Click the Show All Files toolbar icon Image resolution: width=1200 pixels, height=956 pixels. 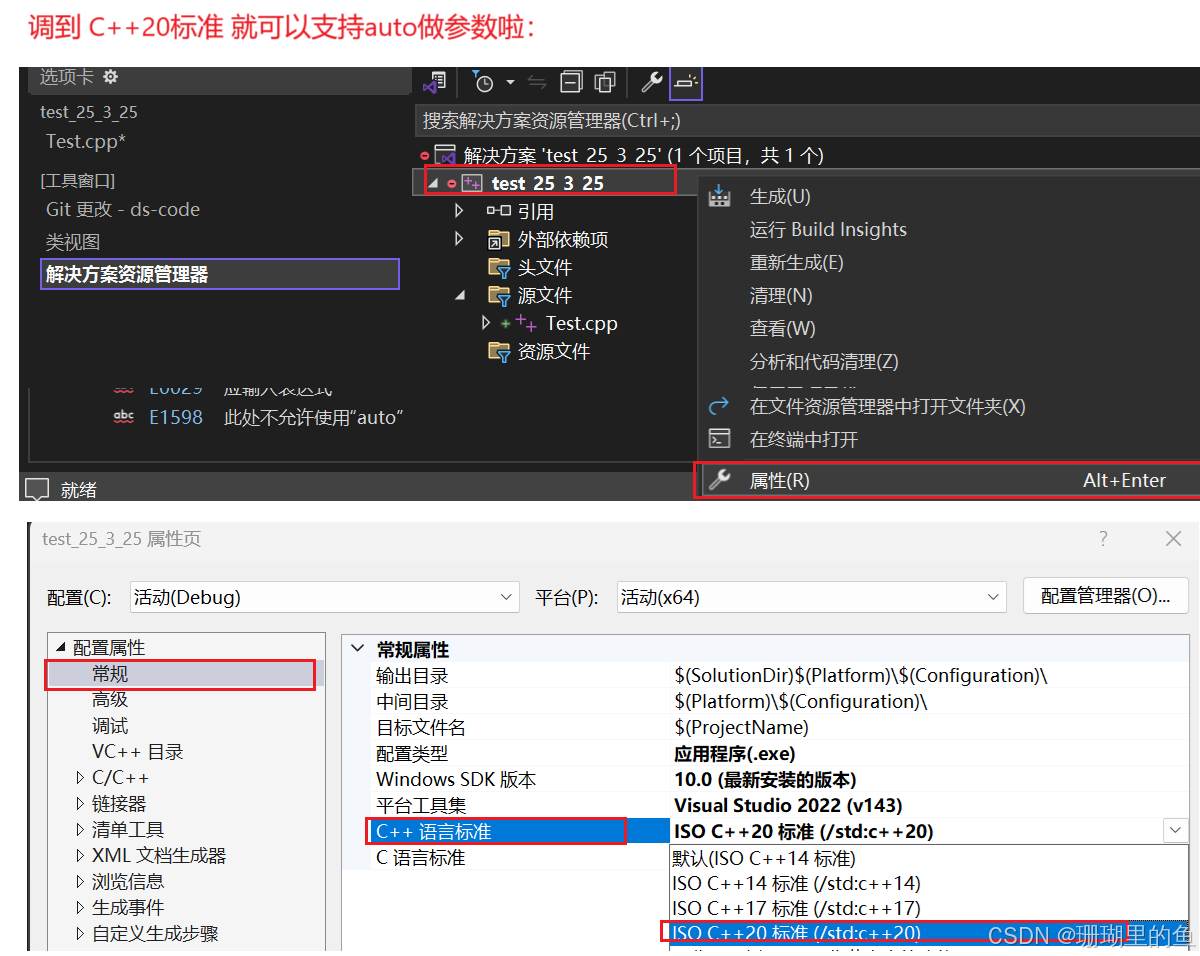(605, 82)
